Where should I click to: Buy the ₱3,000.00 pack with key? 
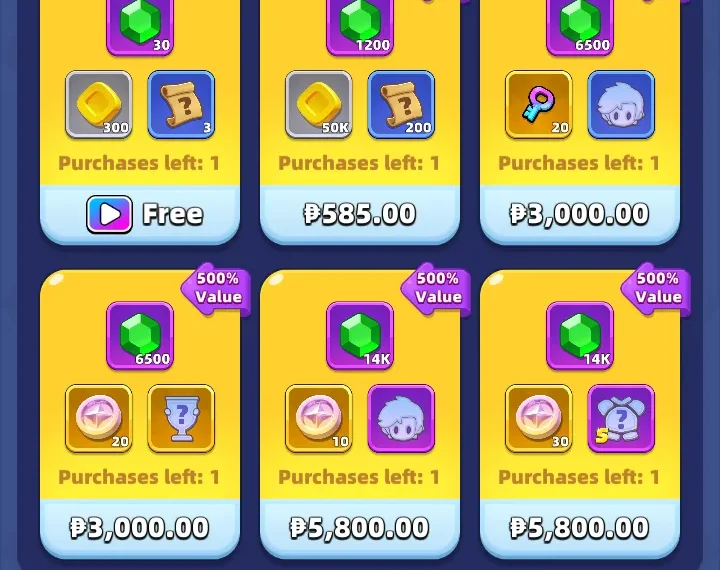[579, 214]
